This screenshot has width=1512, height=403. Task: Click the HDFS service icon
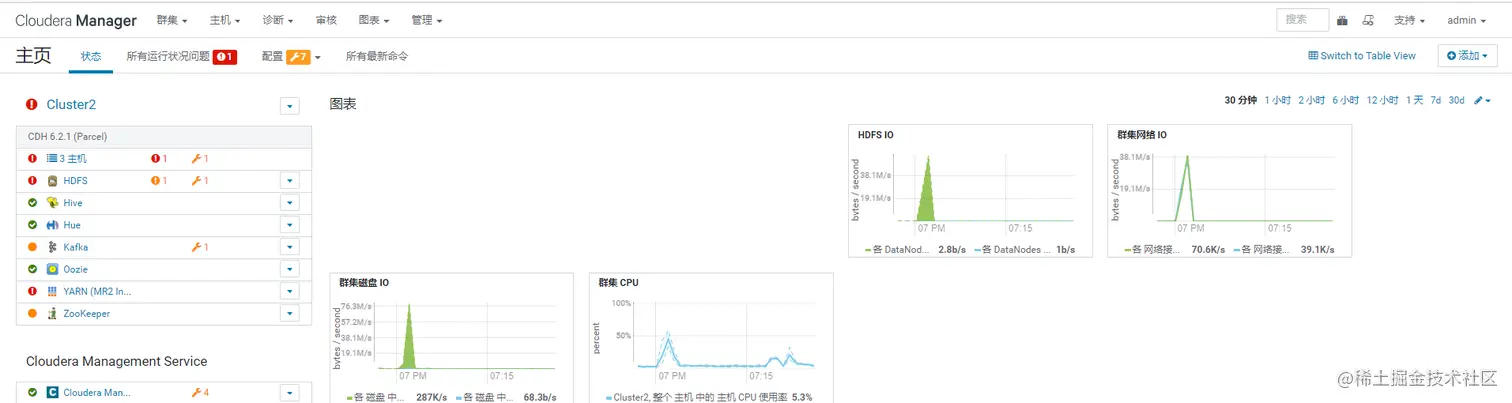[53, 181]
